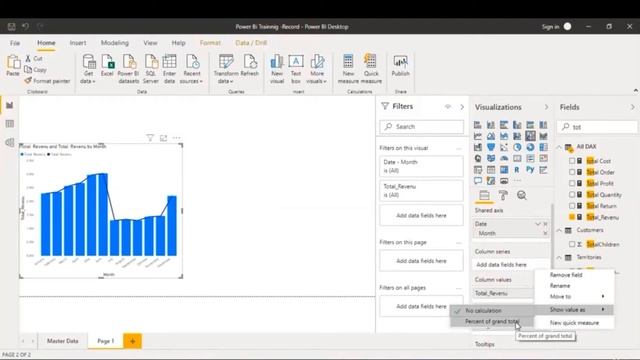
Task: Click the Refresh queries icon
Action: click(249, 62)
